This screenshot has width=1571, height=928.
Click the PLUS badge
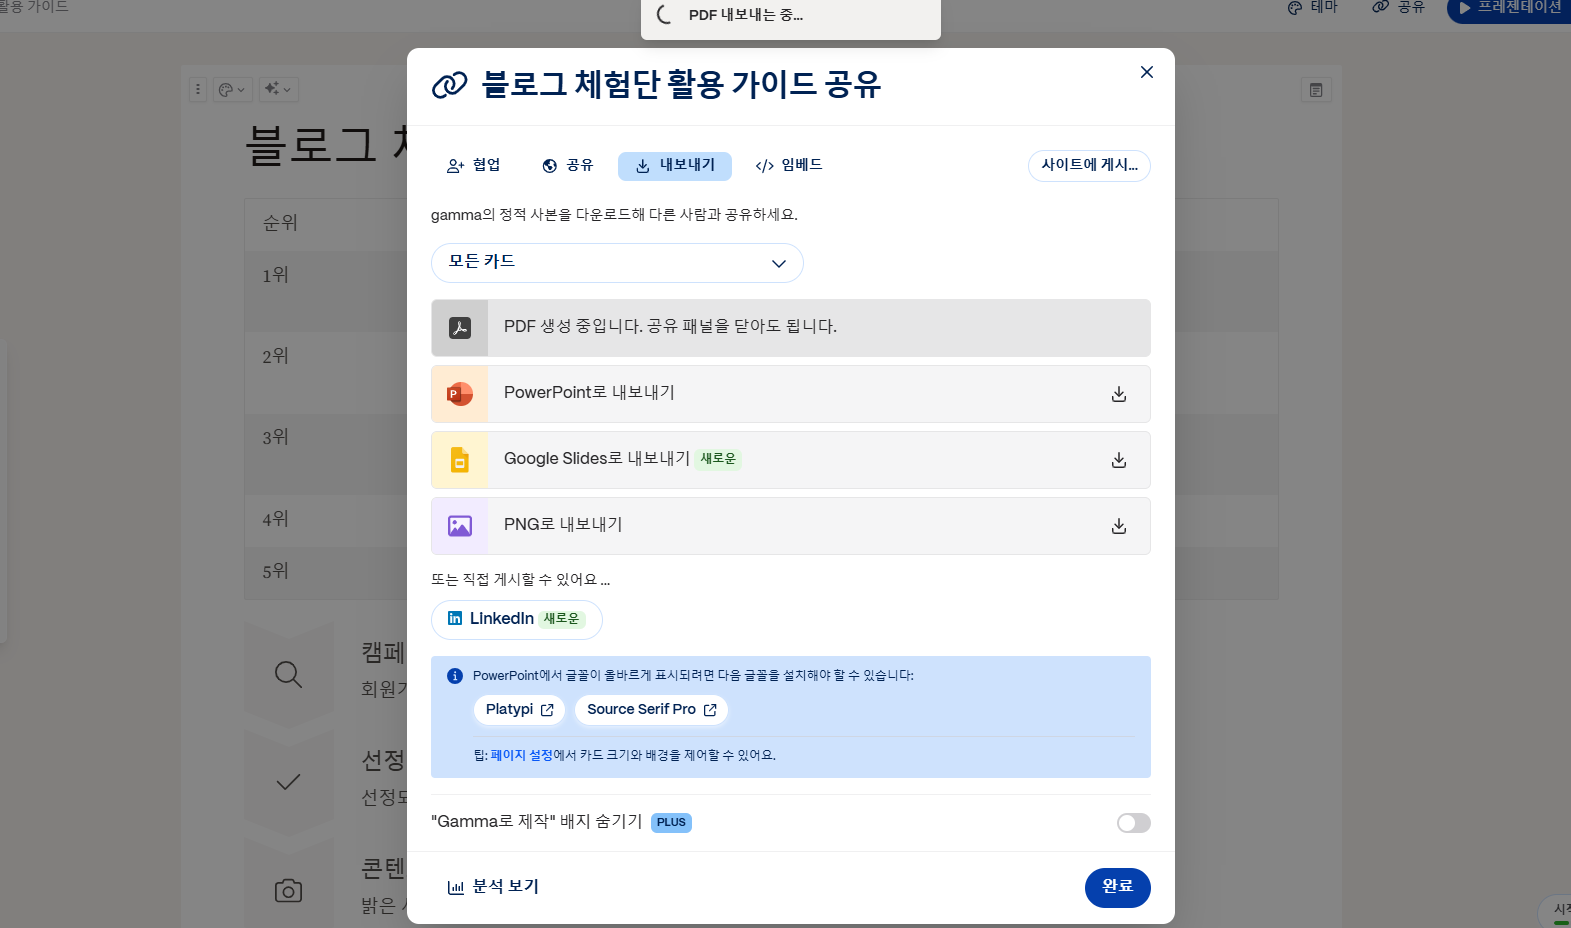click(671, 823)
